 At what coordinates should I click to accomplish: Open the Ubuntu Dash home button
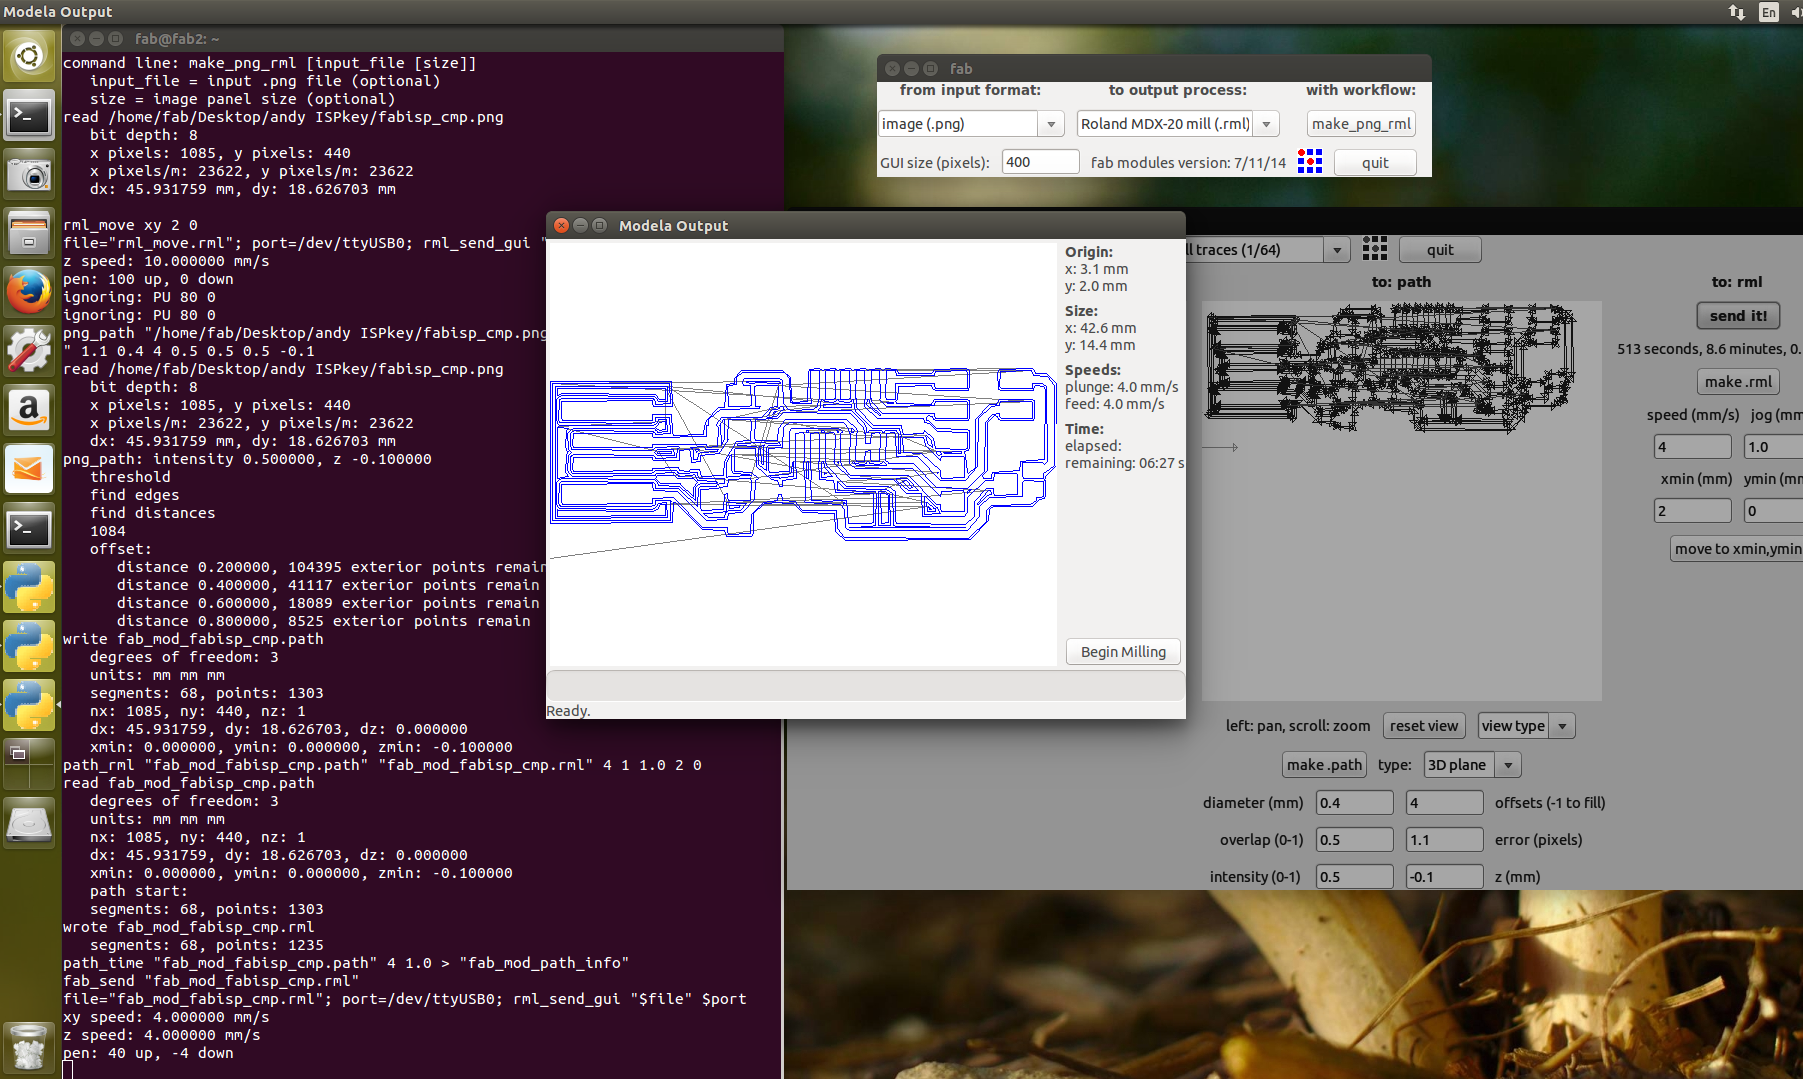tap(29, 56)
